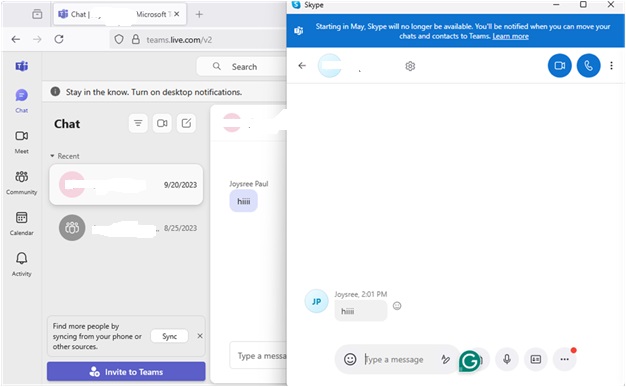Select the Chat Microsoft Teams tab
626x387 pixels.
tap(120, 14)
